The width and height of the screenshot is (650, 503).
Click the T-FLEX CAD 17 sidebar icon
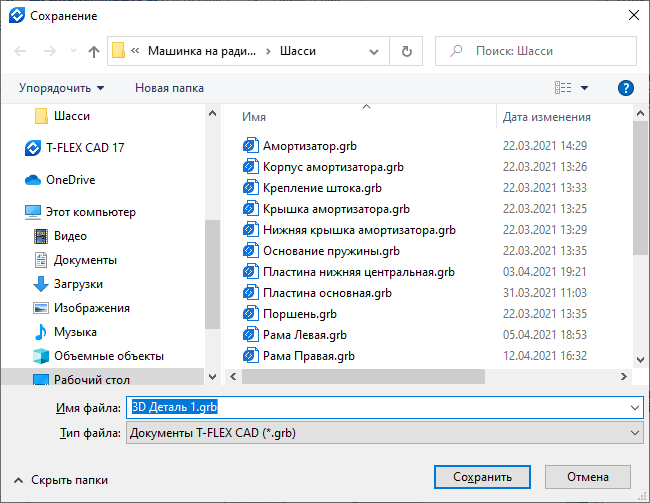[33, 148]
